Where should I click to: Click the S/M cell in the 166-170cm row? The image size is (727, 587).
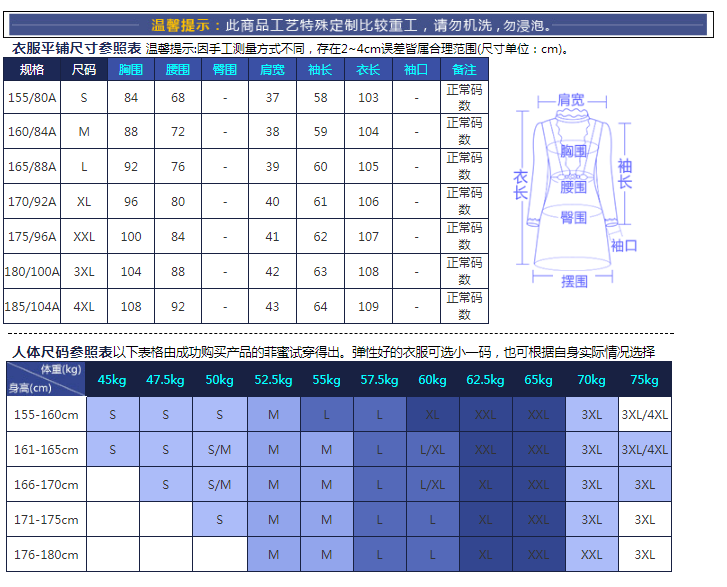pos(219,485)
